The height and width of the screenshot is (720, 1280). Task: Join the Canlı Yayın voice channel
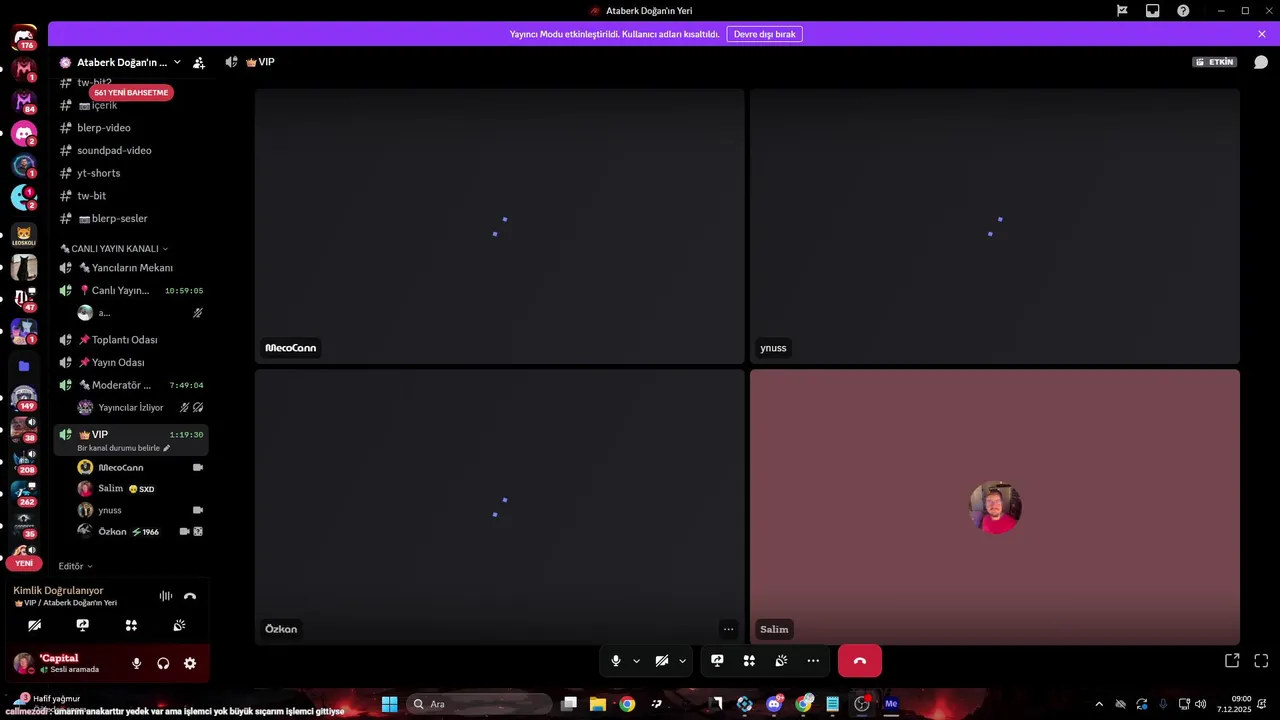tap(131, 290)
